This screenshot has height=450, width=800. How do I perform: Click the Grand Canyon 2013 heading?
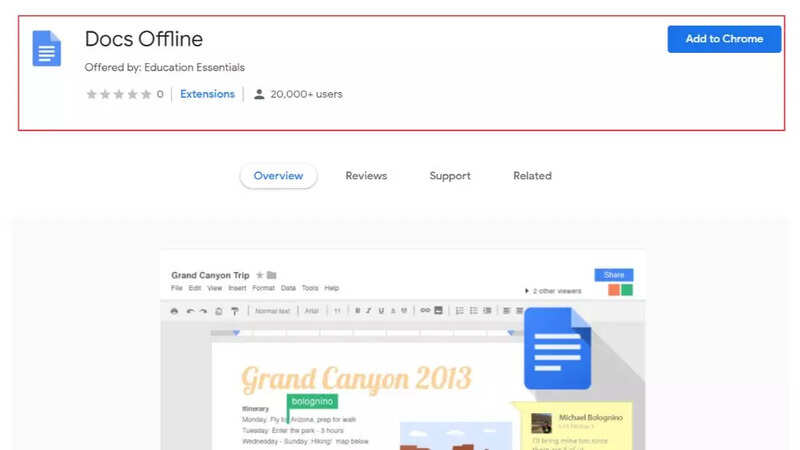click(x=356, y=379)
